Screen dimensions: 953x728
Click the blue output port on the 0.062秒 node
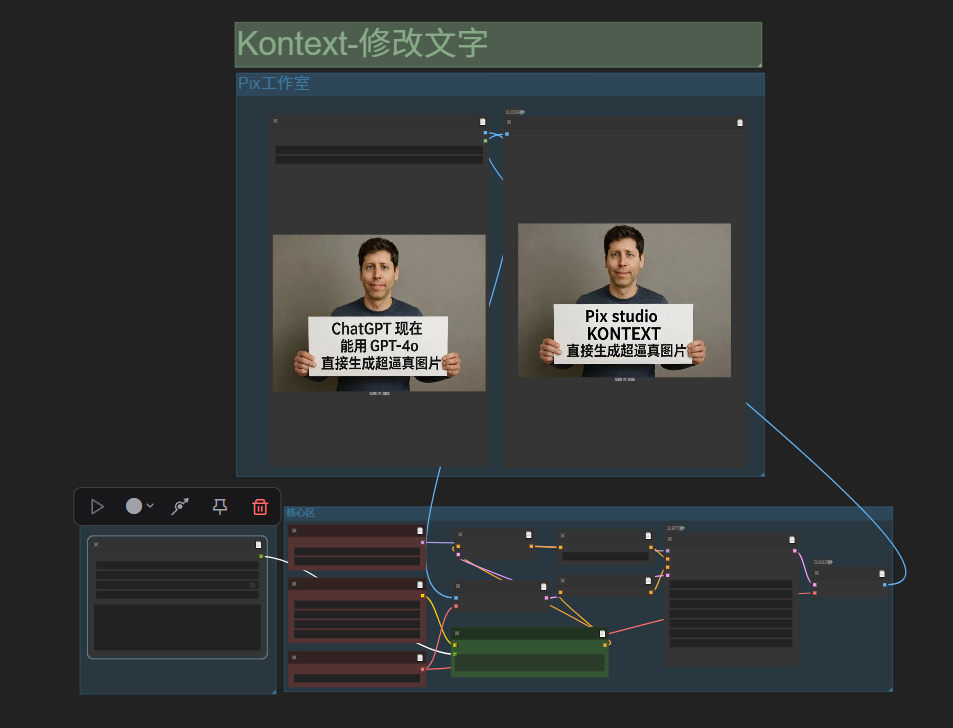(884, 585)
